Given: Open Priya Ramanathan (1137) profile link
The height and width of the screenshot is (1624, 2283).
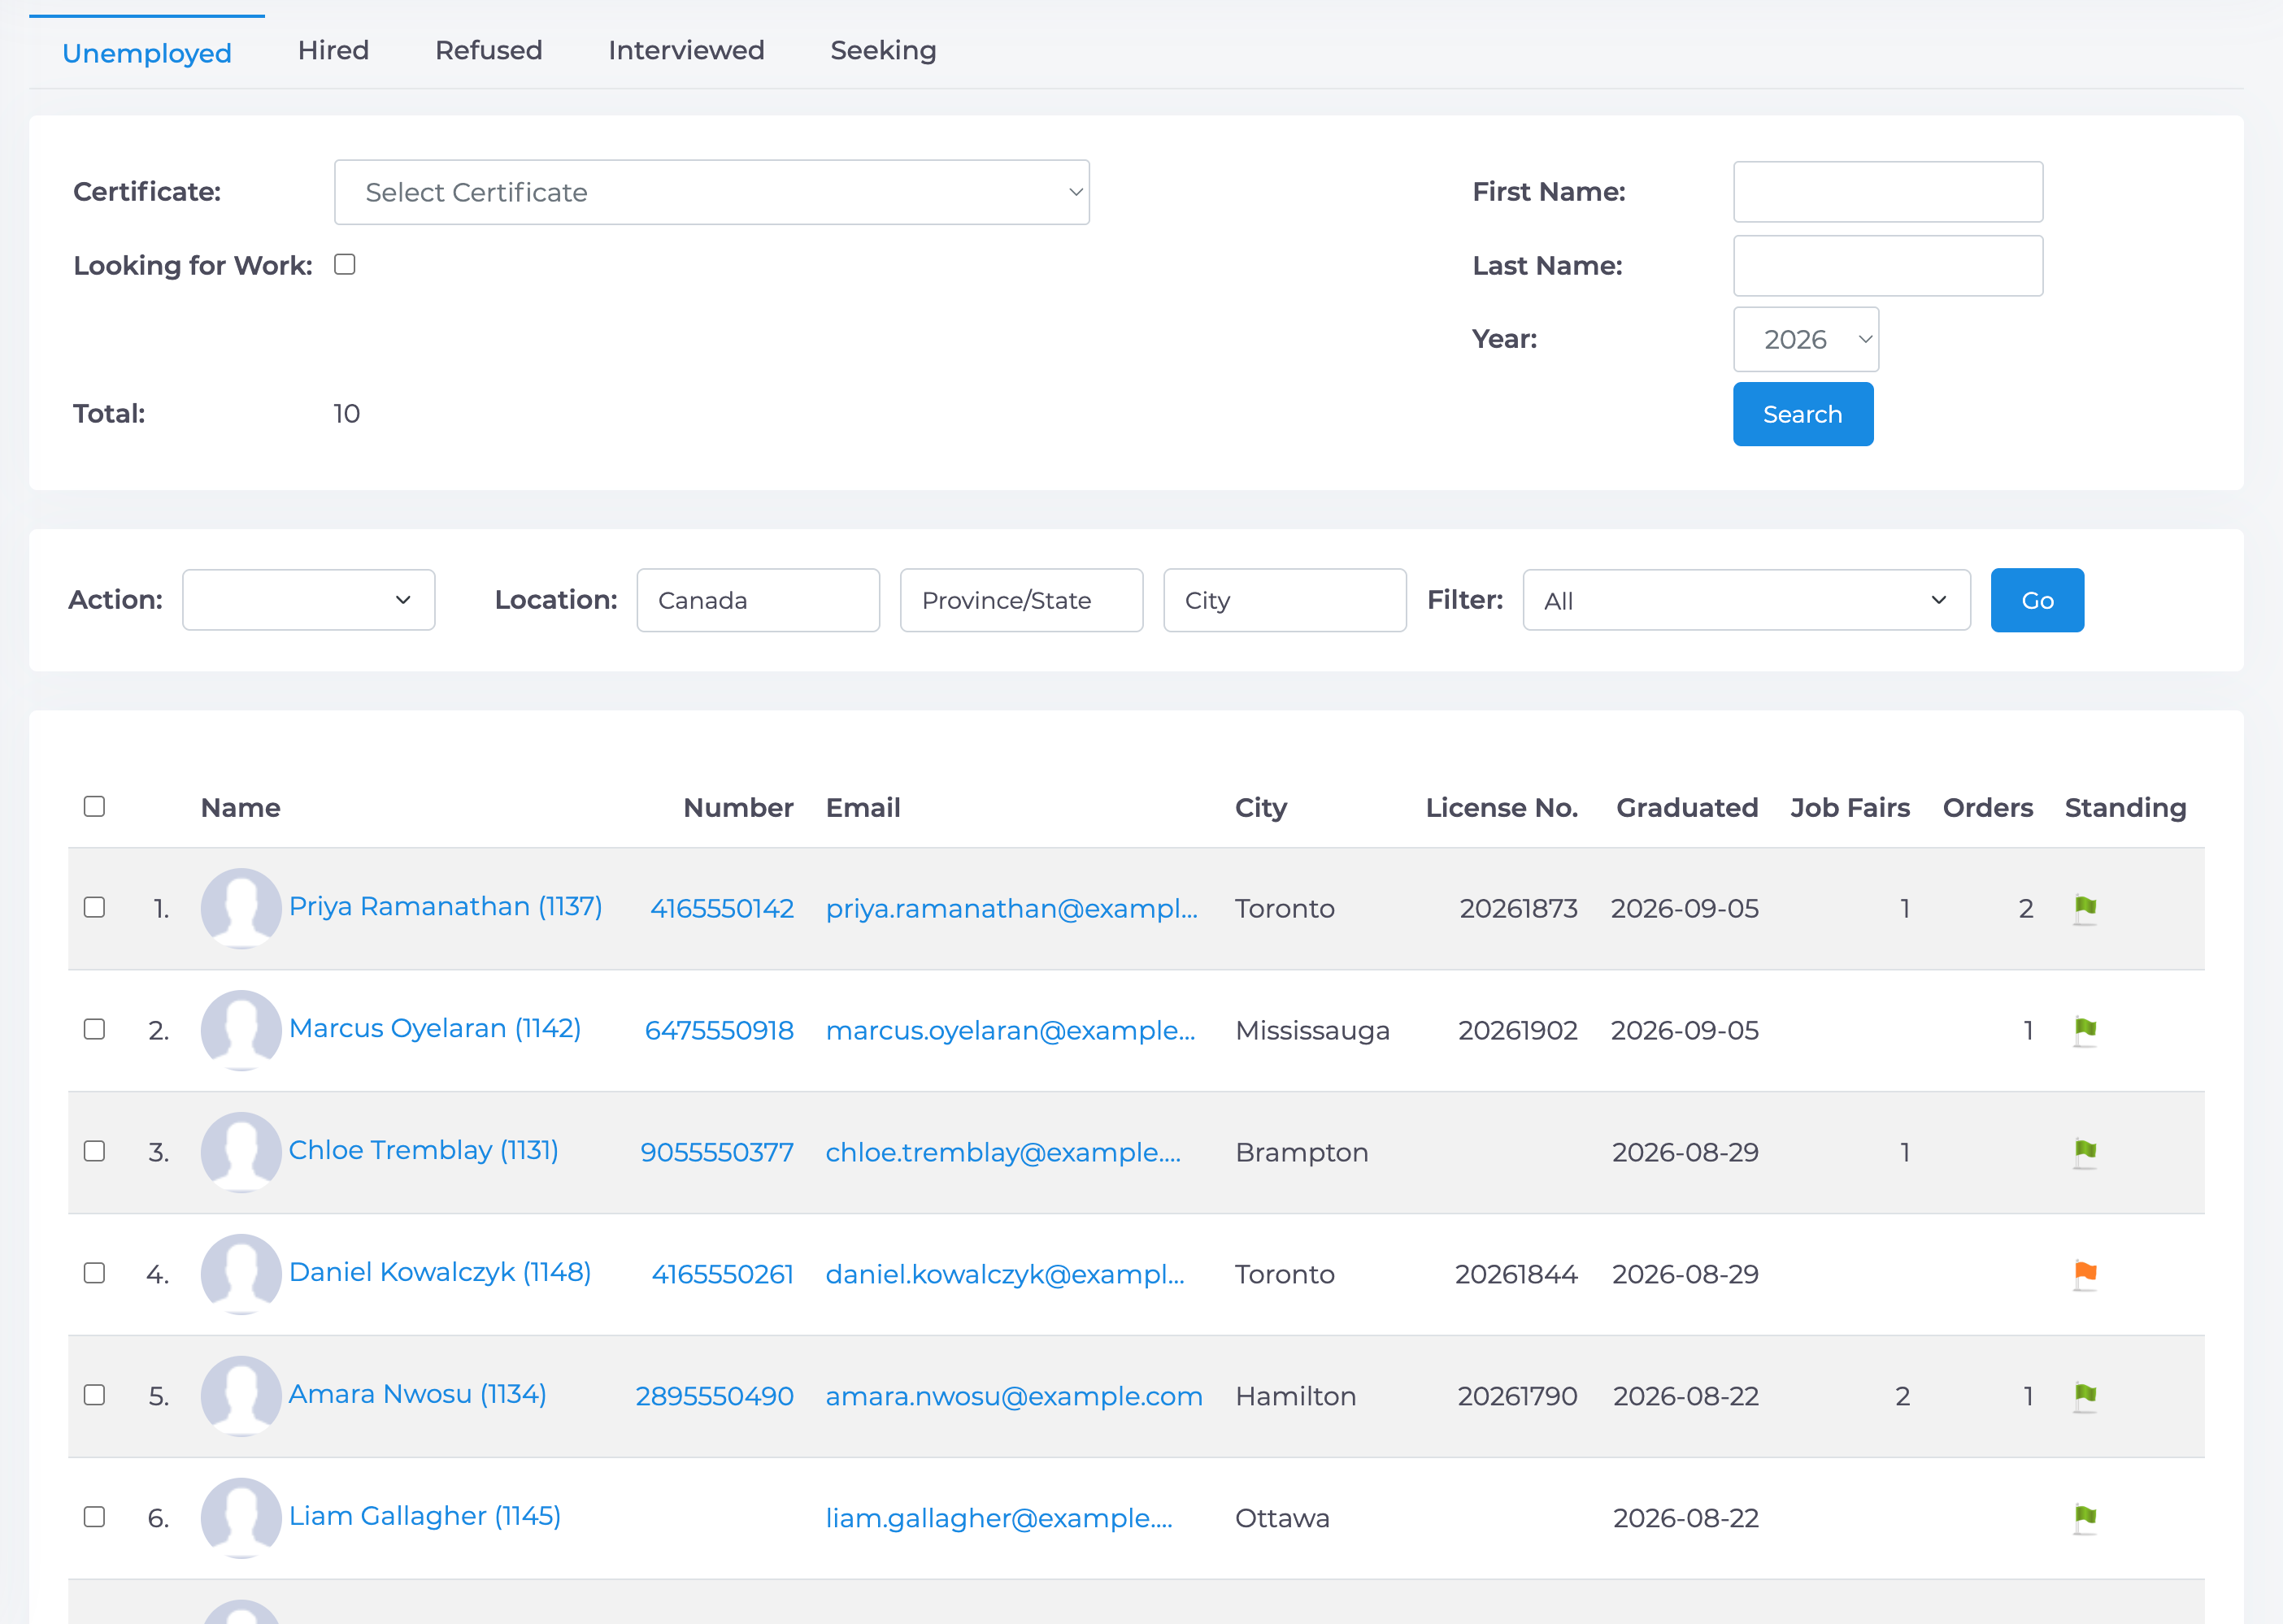Looking at the screenshot, I should click(446, 907).
